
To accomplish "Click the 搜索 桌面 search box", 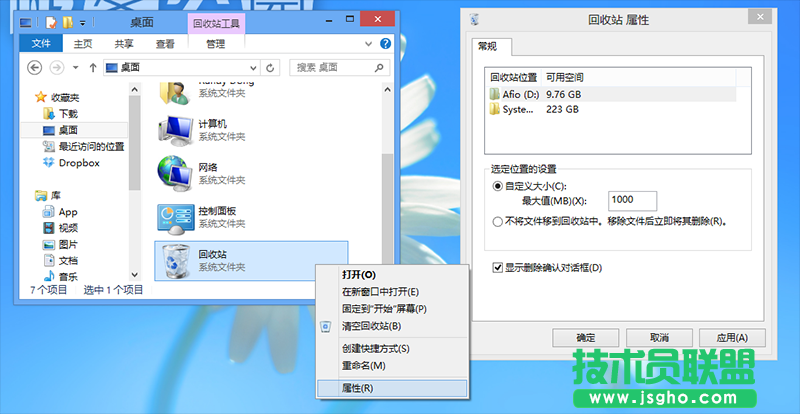I will [339, 67].
